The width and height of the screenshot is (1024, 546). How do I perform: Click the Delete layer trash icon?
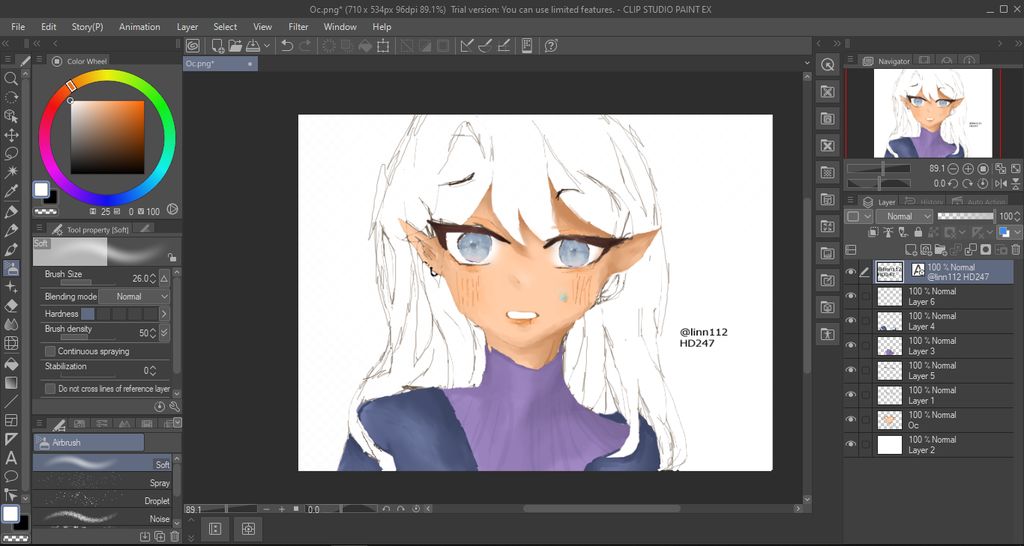[1016, 249]
